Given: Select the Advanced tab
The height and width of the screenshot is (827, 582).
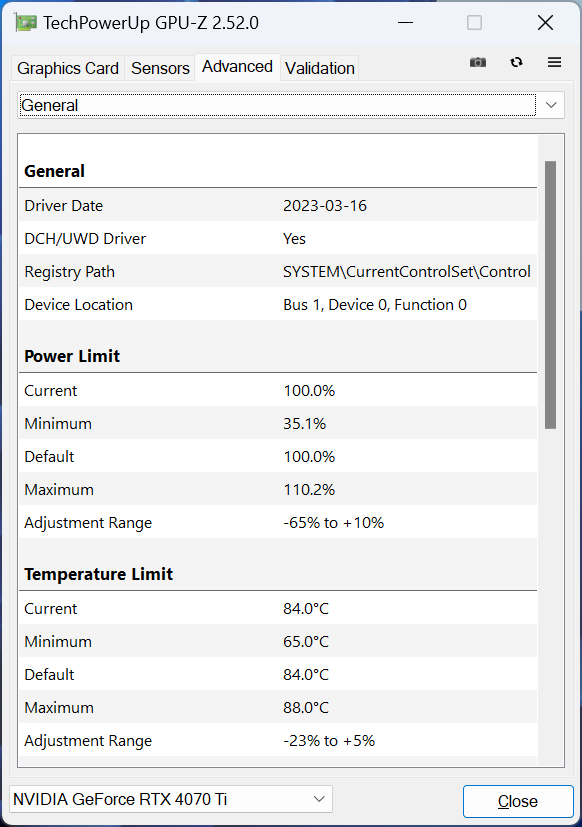Looking at the screenshot, I should tap(237, 66).
